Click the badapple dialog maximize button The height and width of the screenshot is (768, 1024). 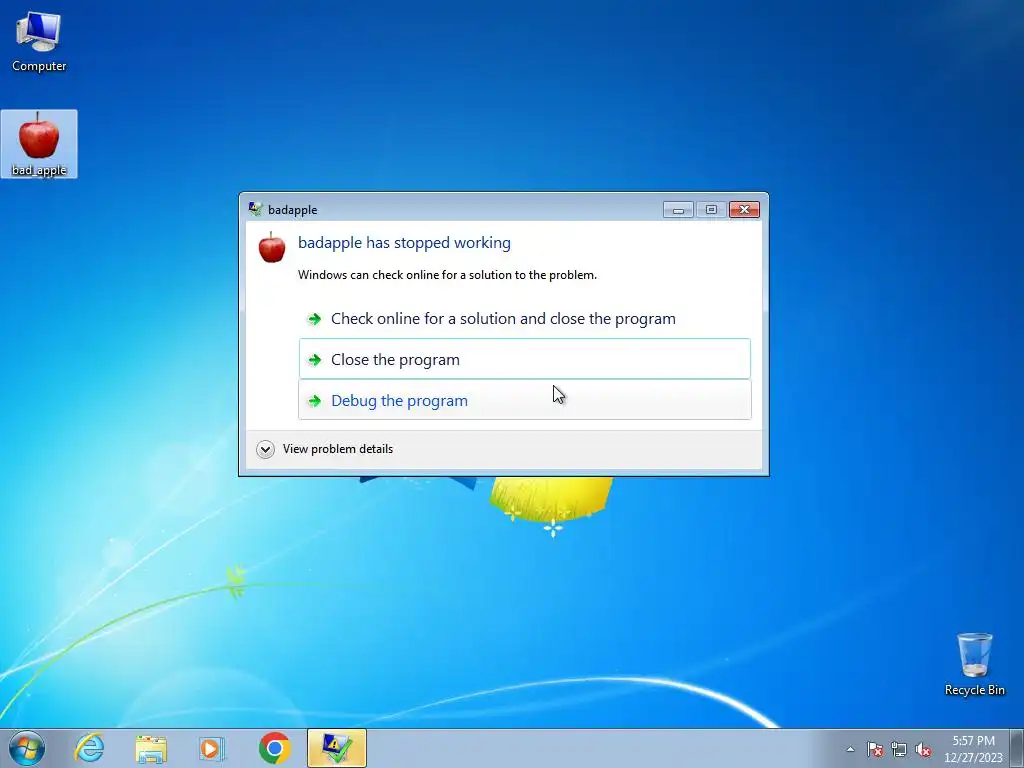711,210
